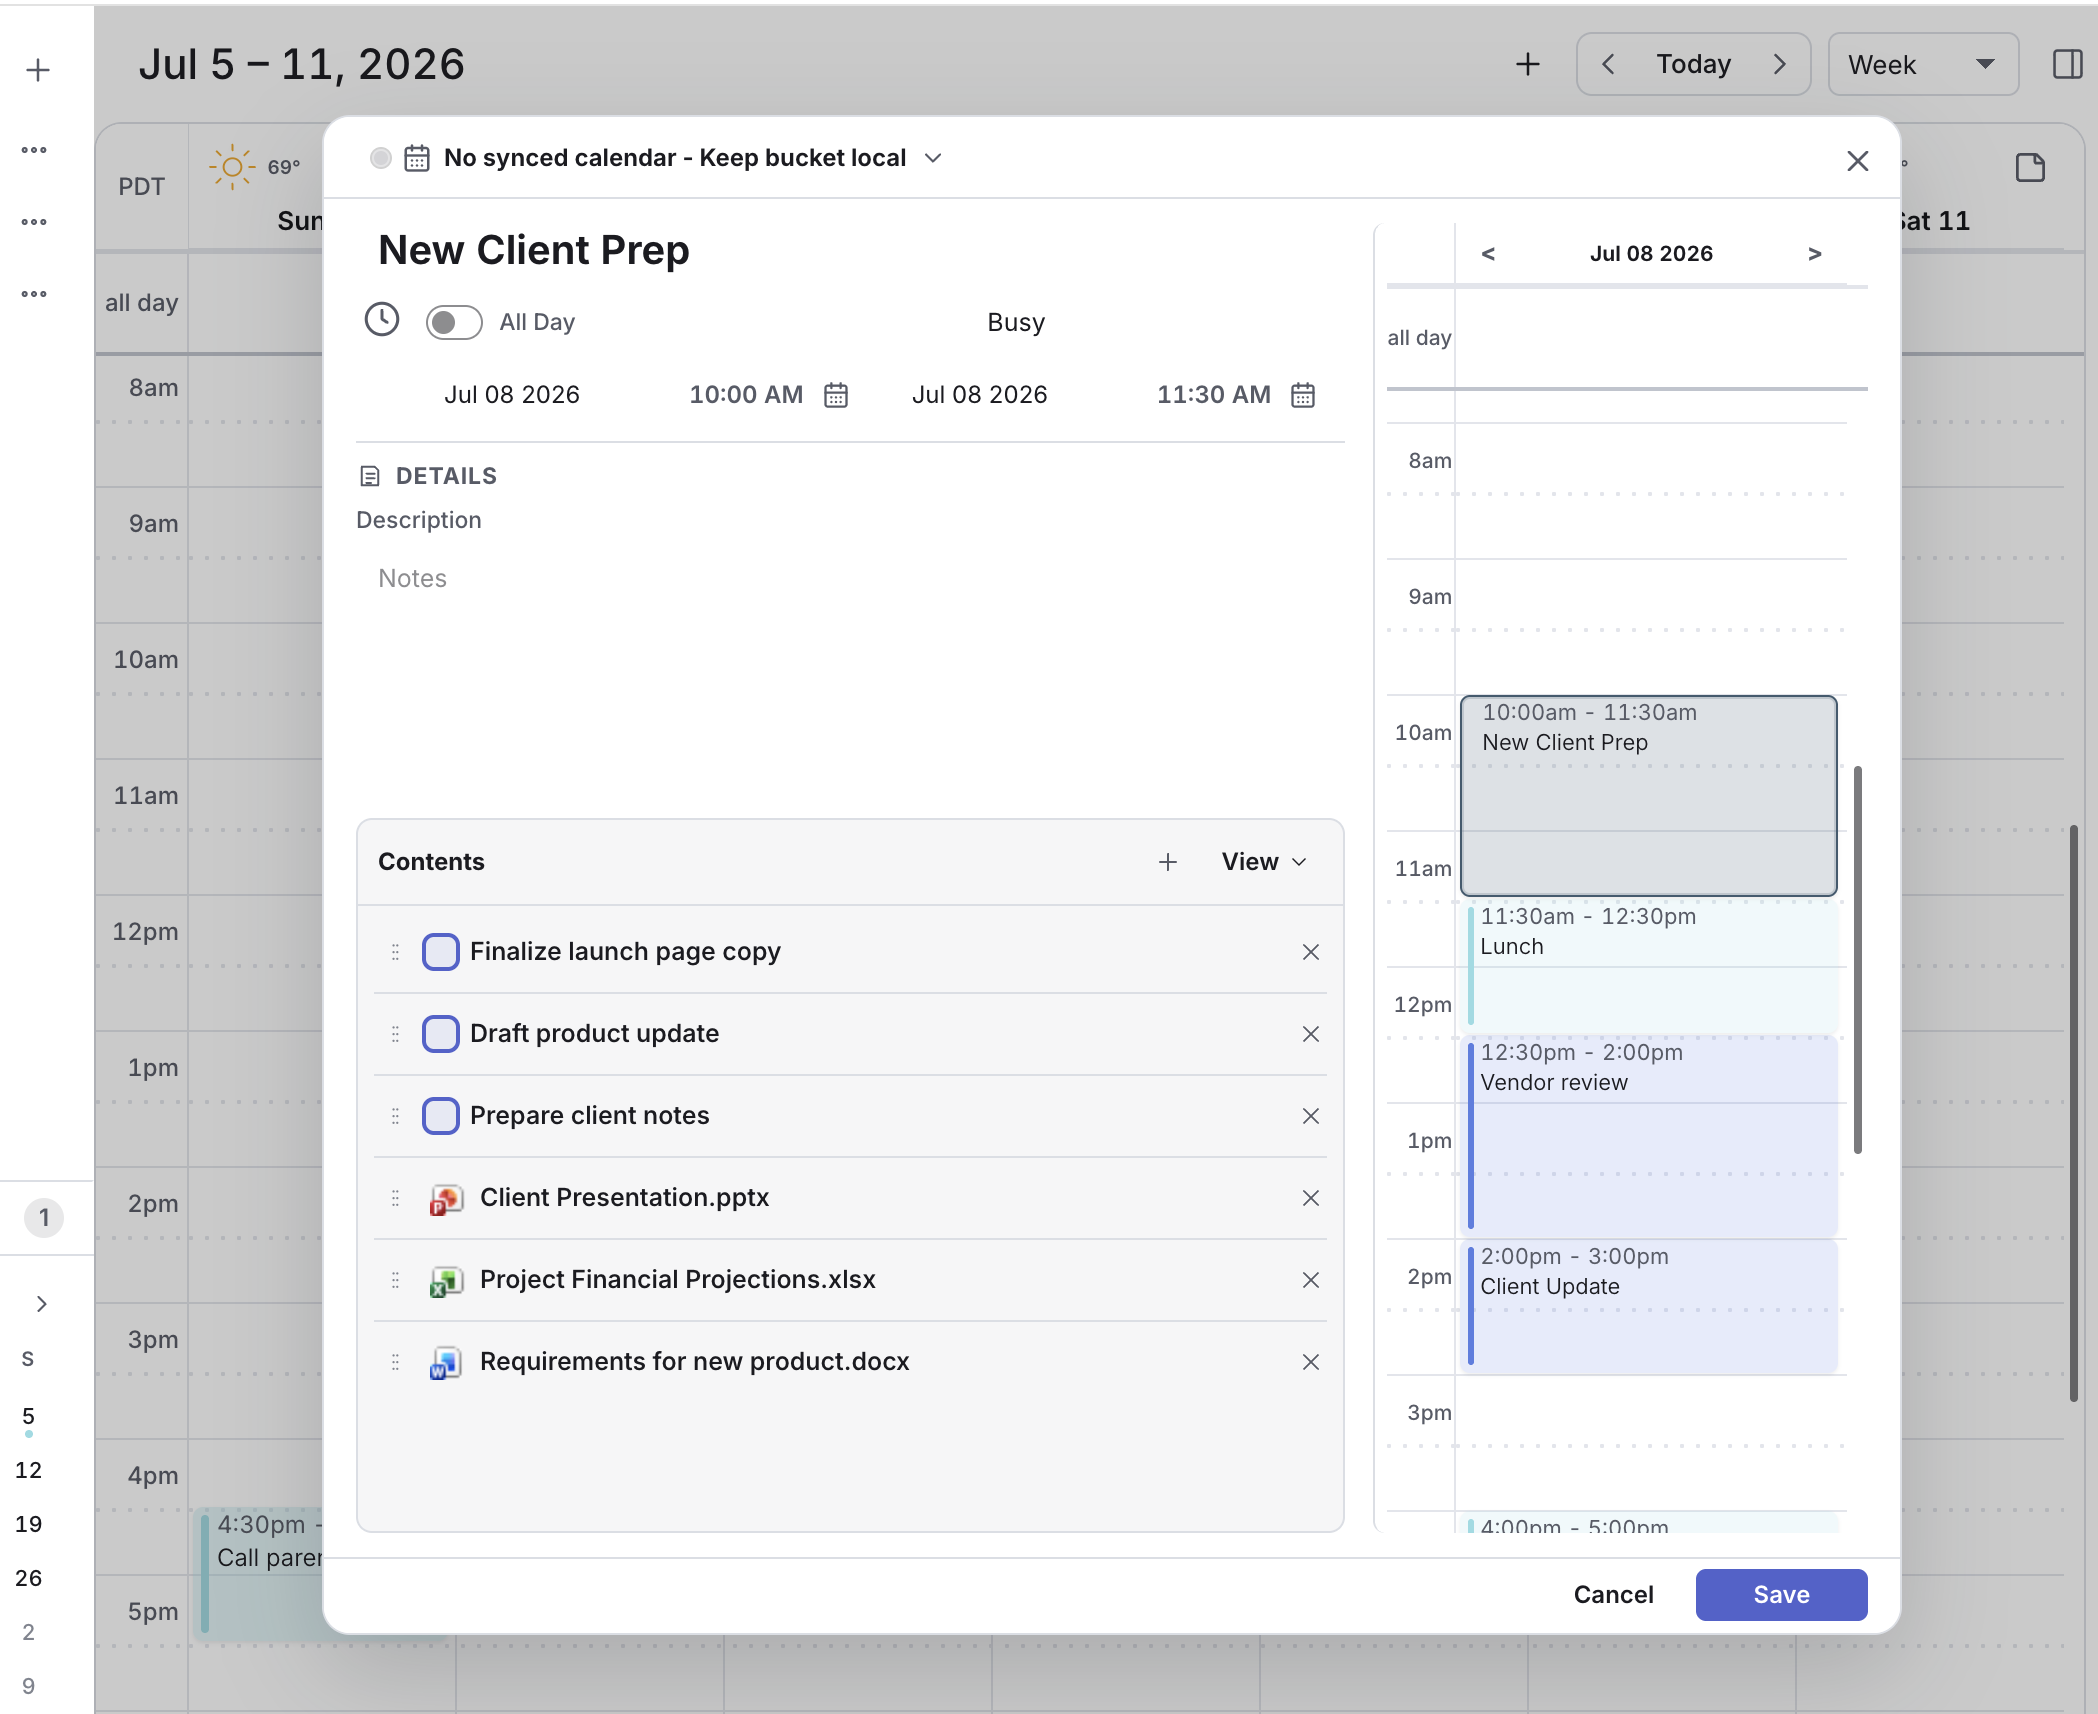Click Cancel in the event dialog
2098x1714 pixels.
(x=1613, y=1595)
